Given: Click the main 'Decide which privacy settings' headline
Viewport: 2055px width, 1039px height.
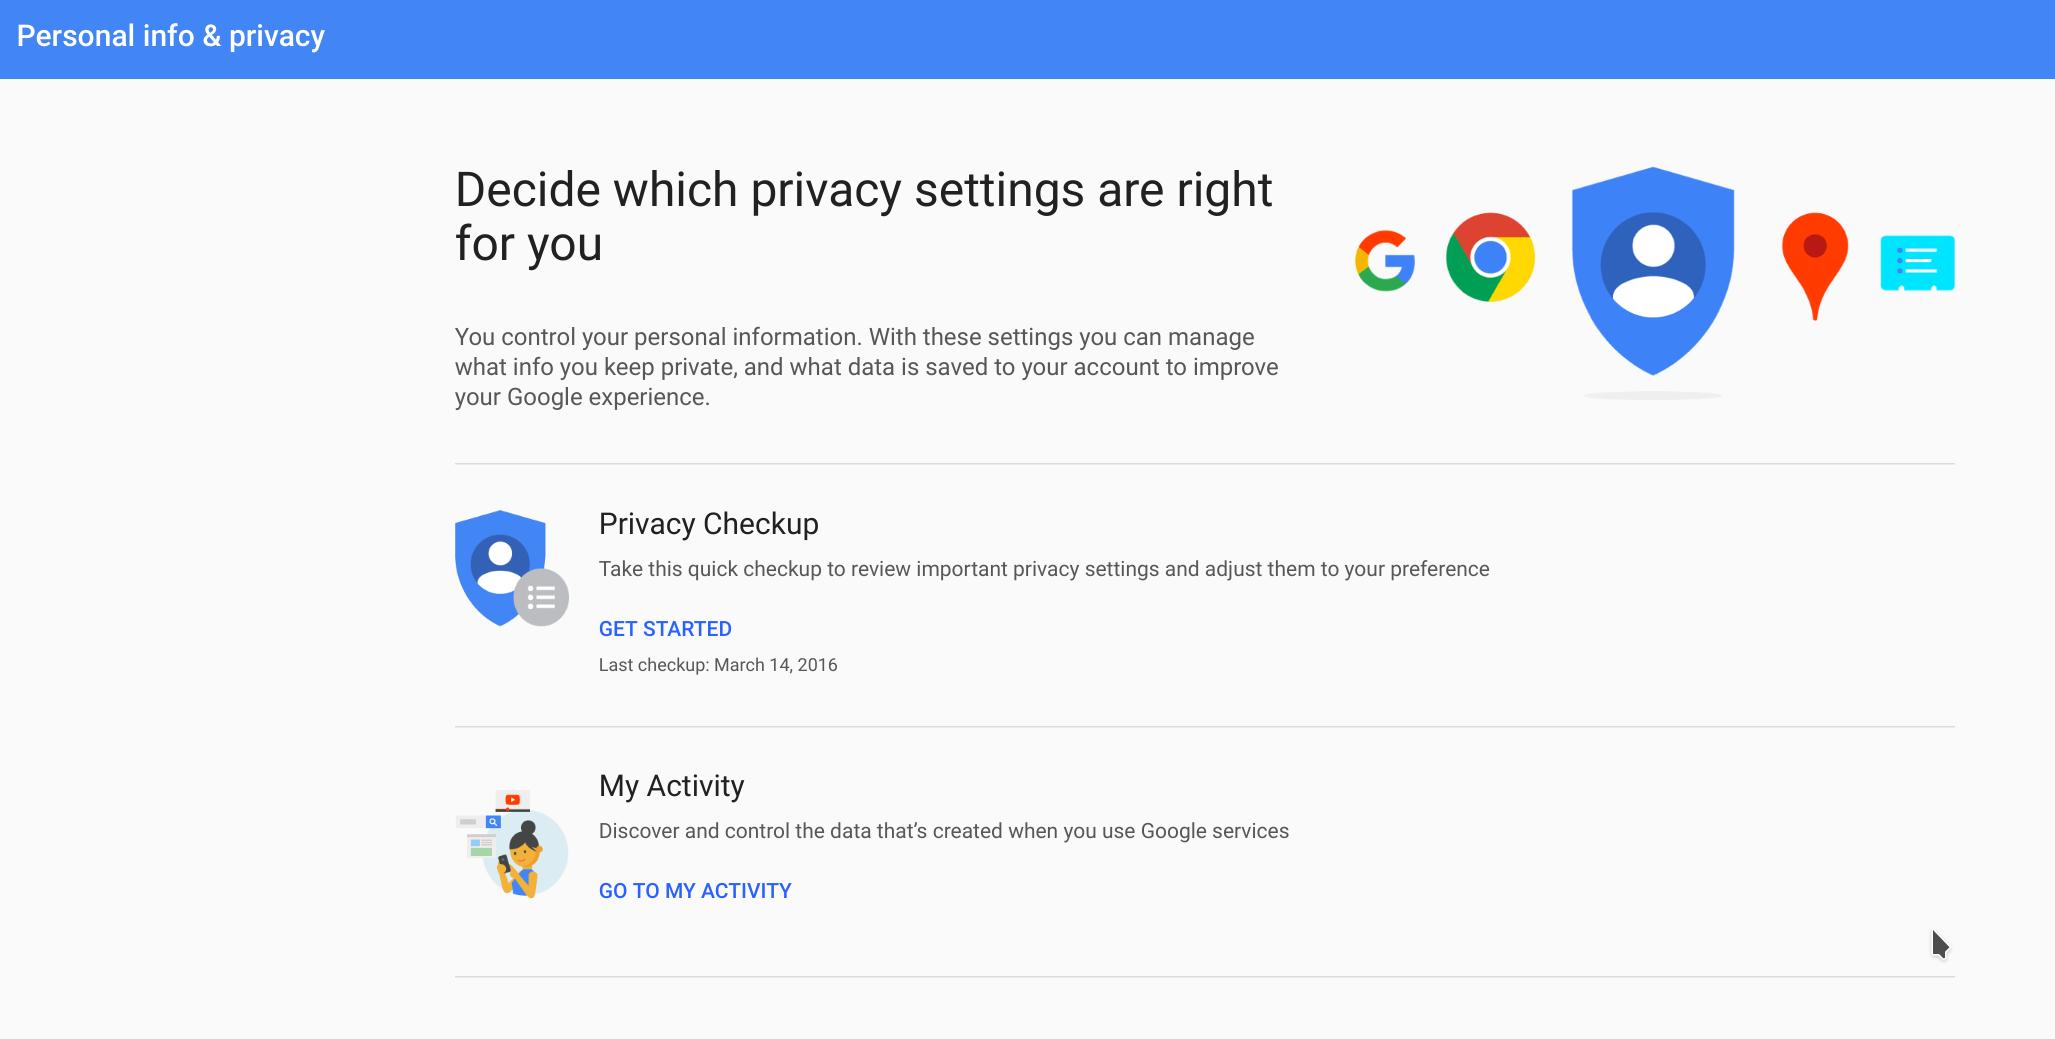Looking at the screenshot, I should tap(864, 216).
